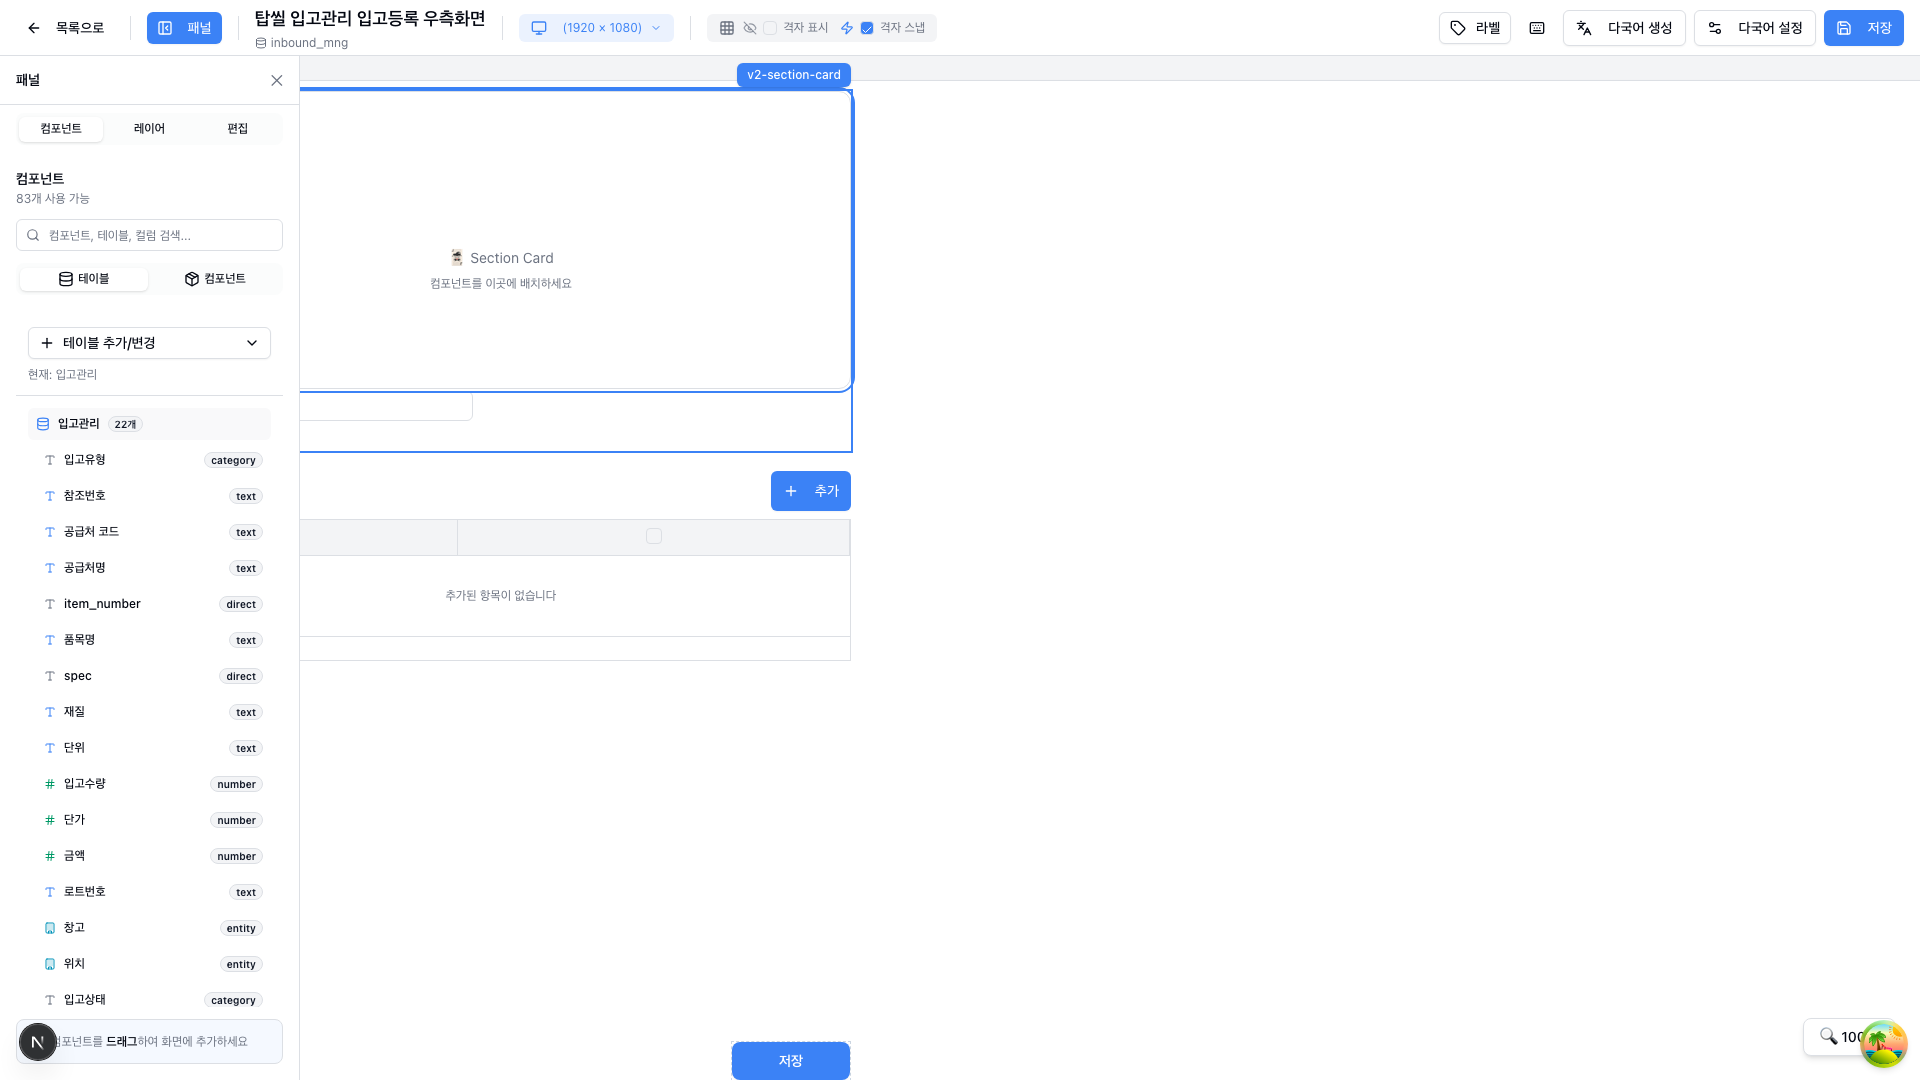Open 다국어 설정 settings
This screenshot has width=1920, height=1080.
(1755, 28)
